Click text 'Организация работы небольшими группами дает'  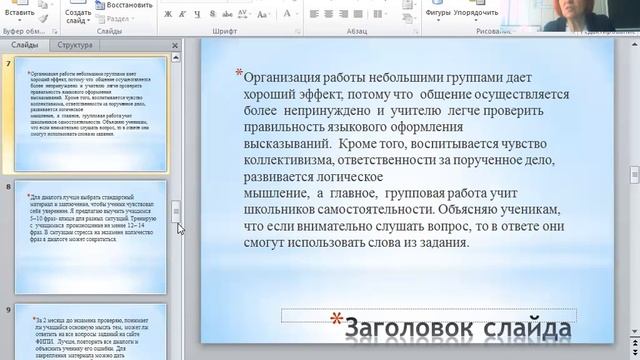pyautogui.click(x=387, y=77)
